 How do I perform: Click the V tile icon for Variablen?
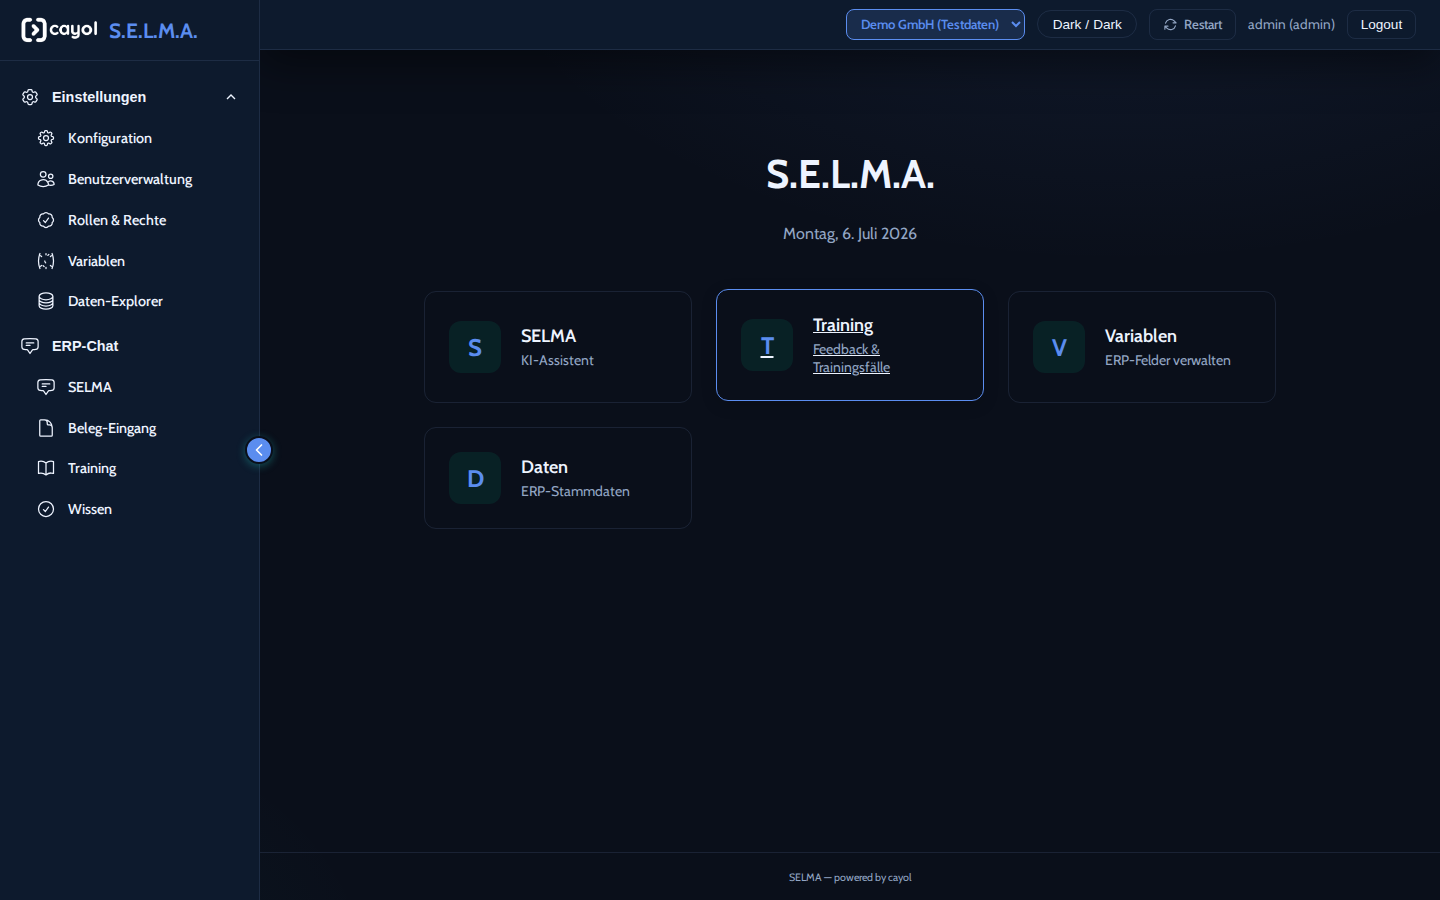click(x=1059, y=347)
